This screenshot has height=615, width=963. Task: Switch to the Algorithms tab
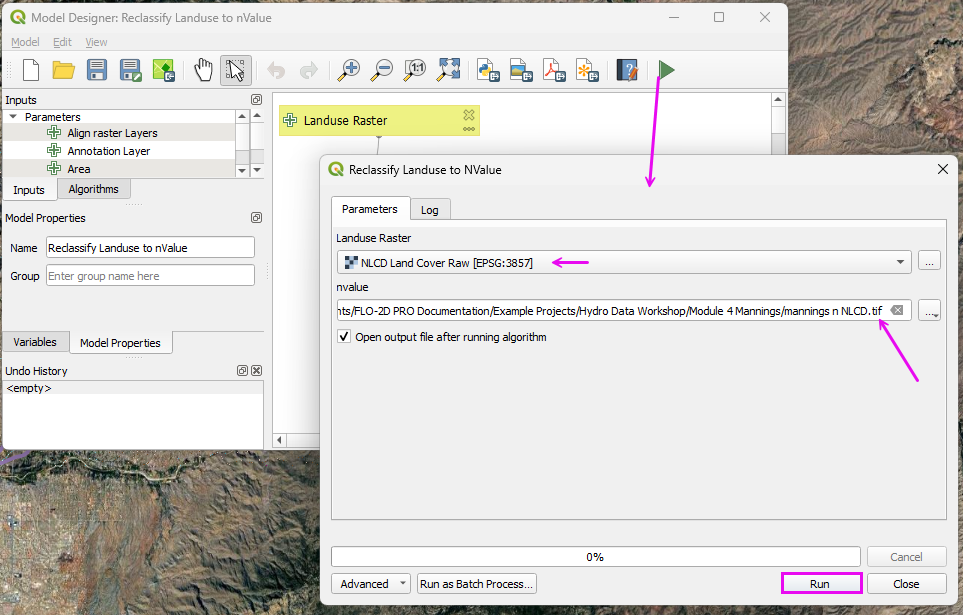94,189
